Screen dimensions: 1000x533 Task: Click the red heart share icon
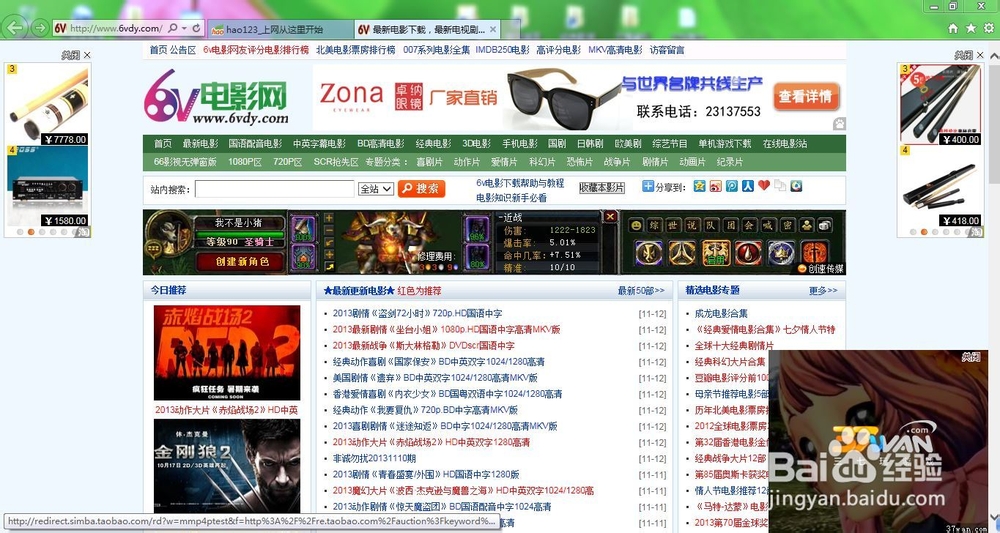coord(764,186)
